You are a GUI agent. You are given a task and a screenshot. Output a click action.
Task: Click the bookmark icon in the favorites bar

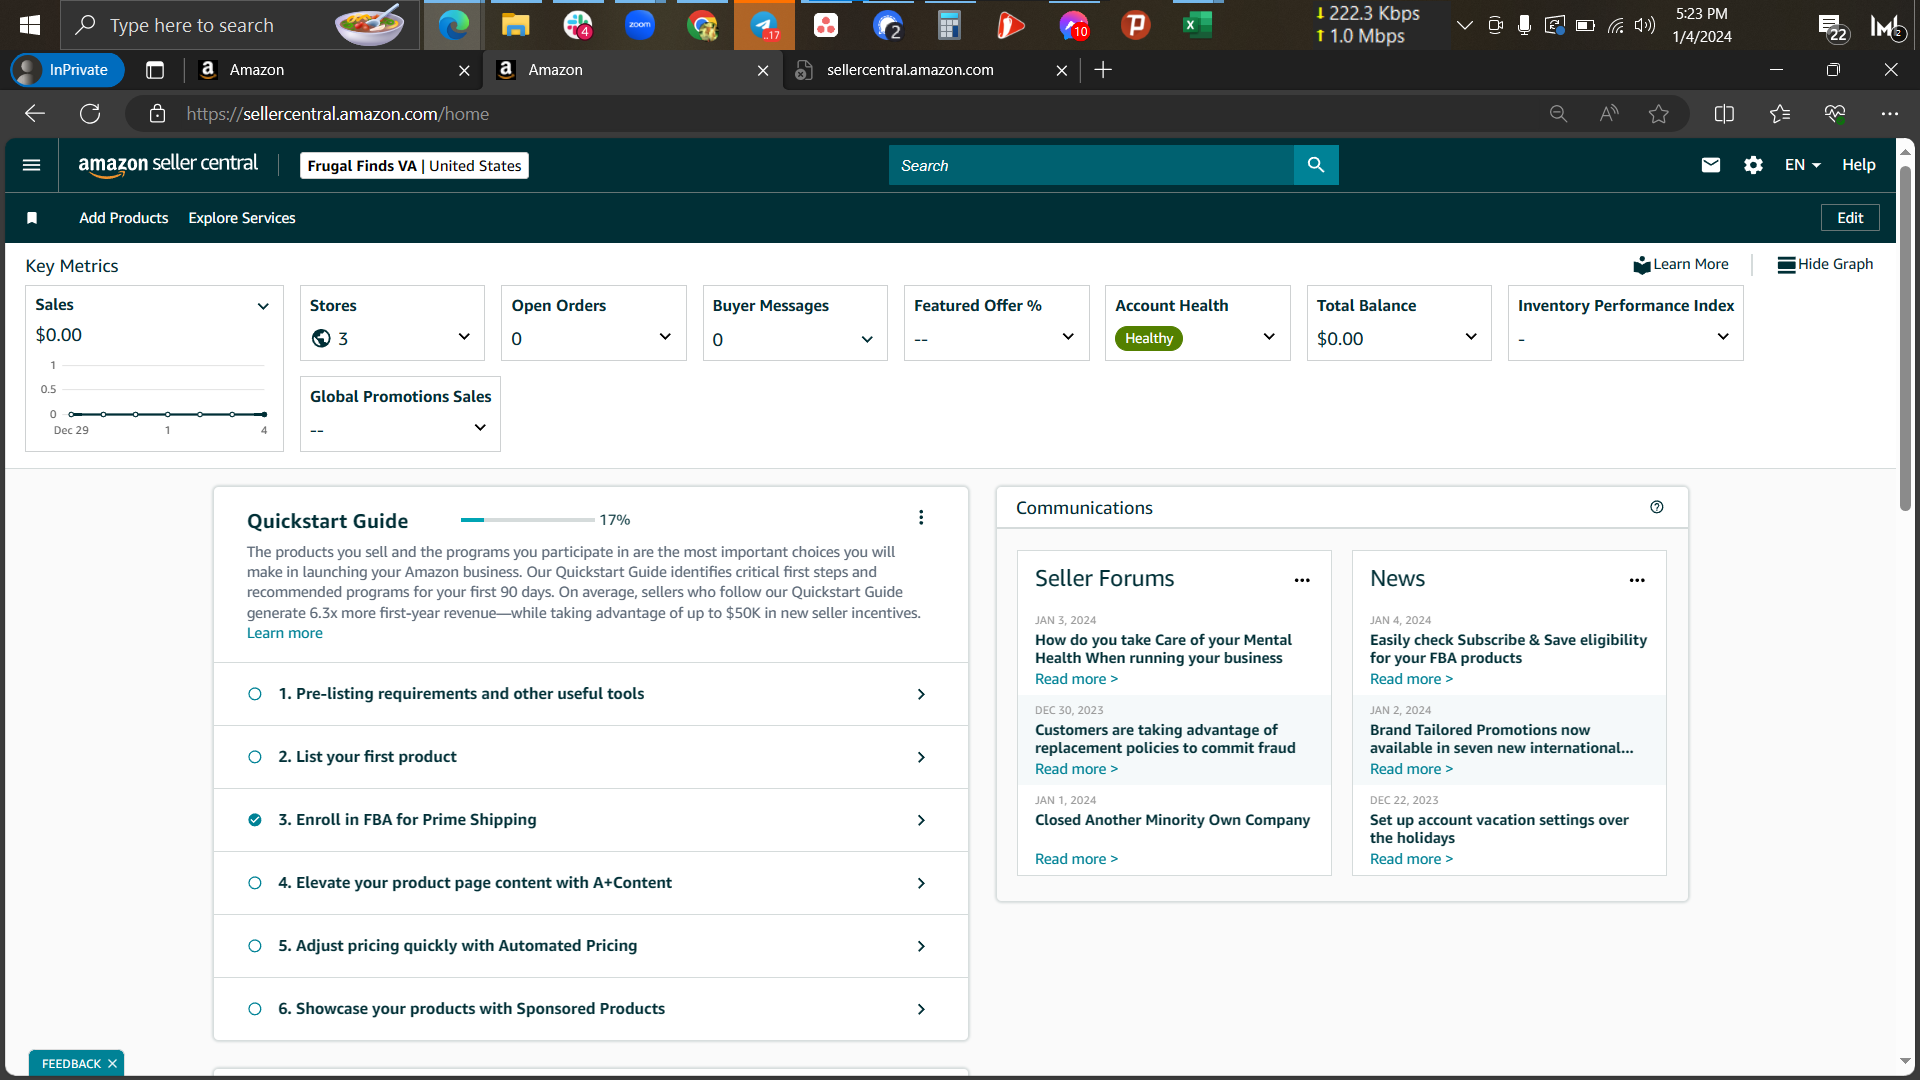click(32, 218)
